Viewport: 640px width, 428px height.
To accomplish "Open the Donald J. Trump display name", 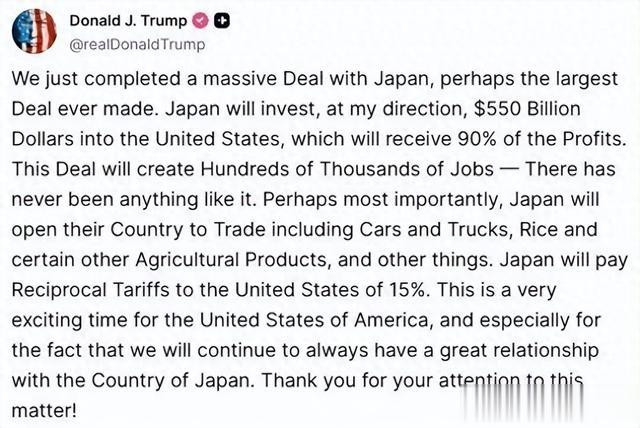I will click(x=128, y=20).
